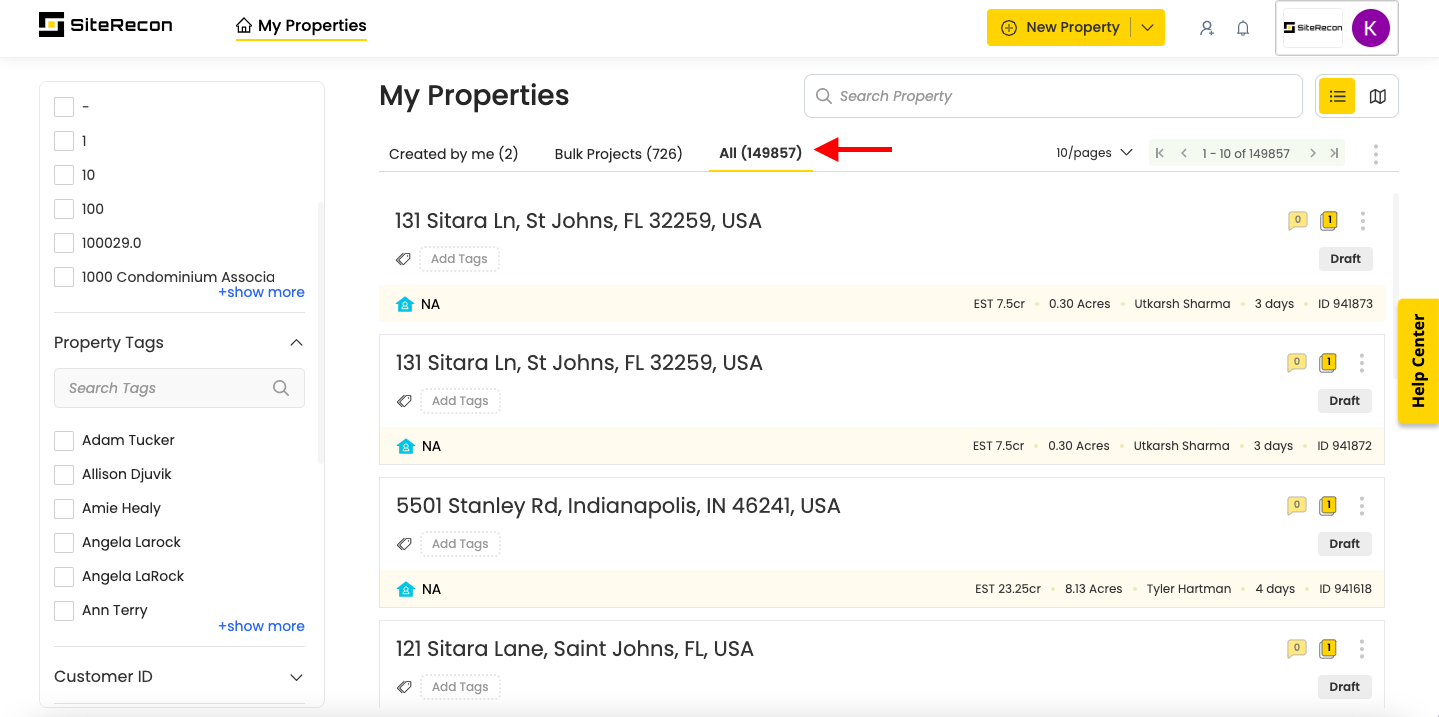
Task: Focus the Search Property field
Action: click(x=1053, y=96)
